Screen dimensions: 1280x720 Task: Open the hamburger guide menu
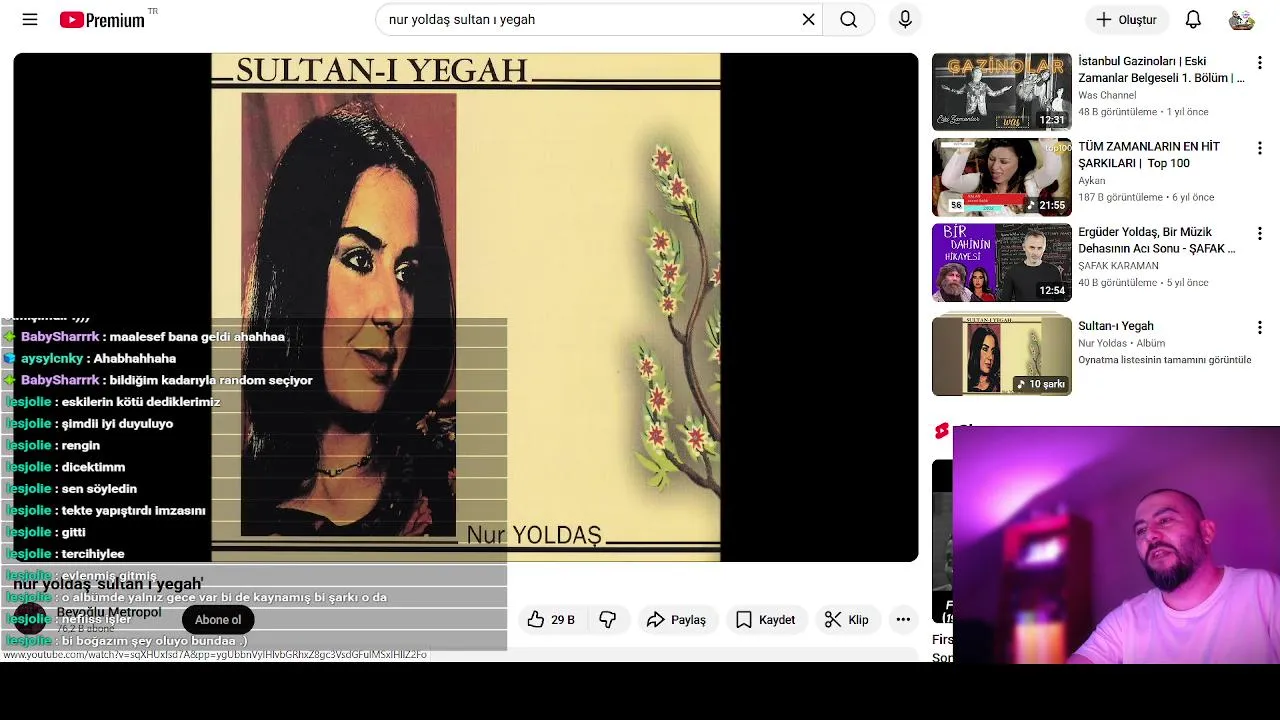coord(30,19)
